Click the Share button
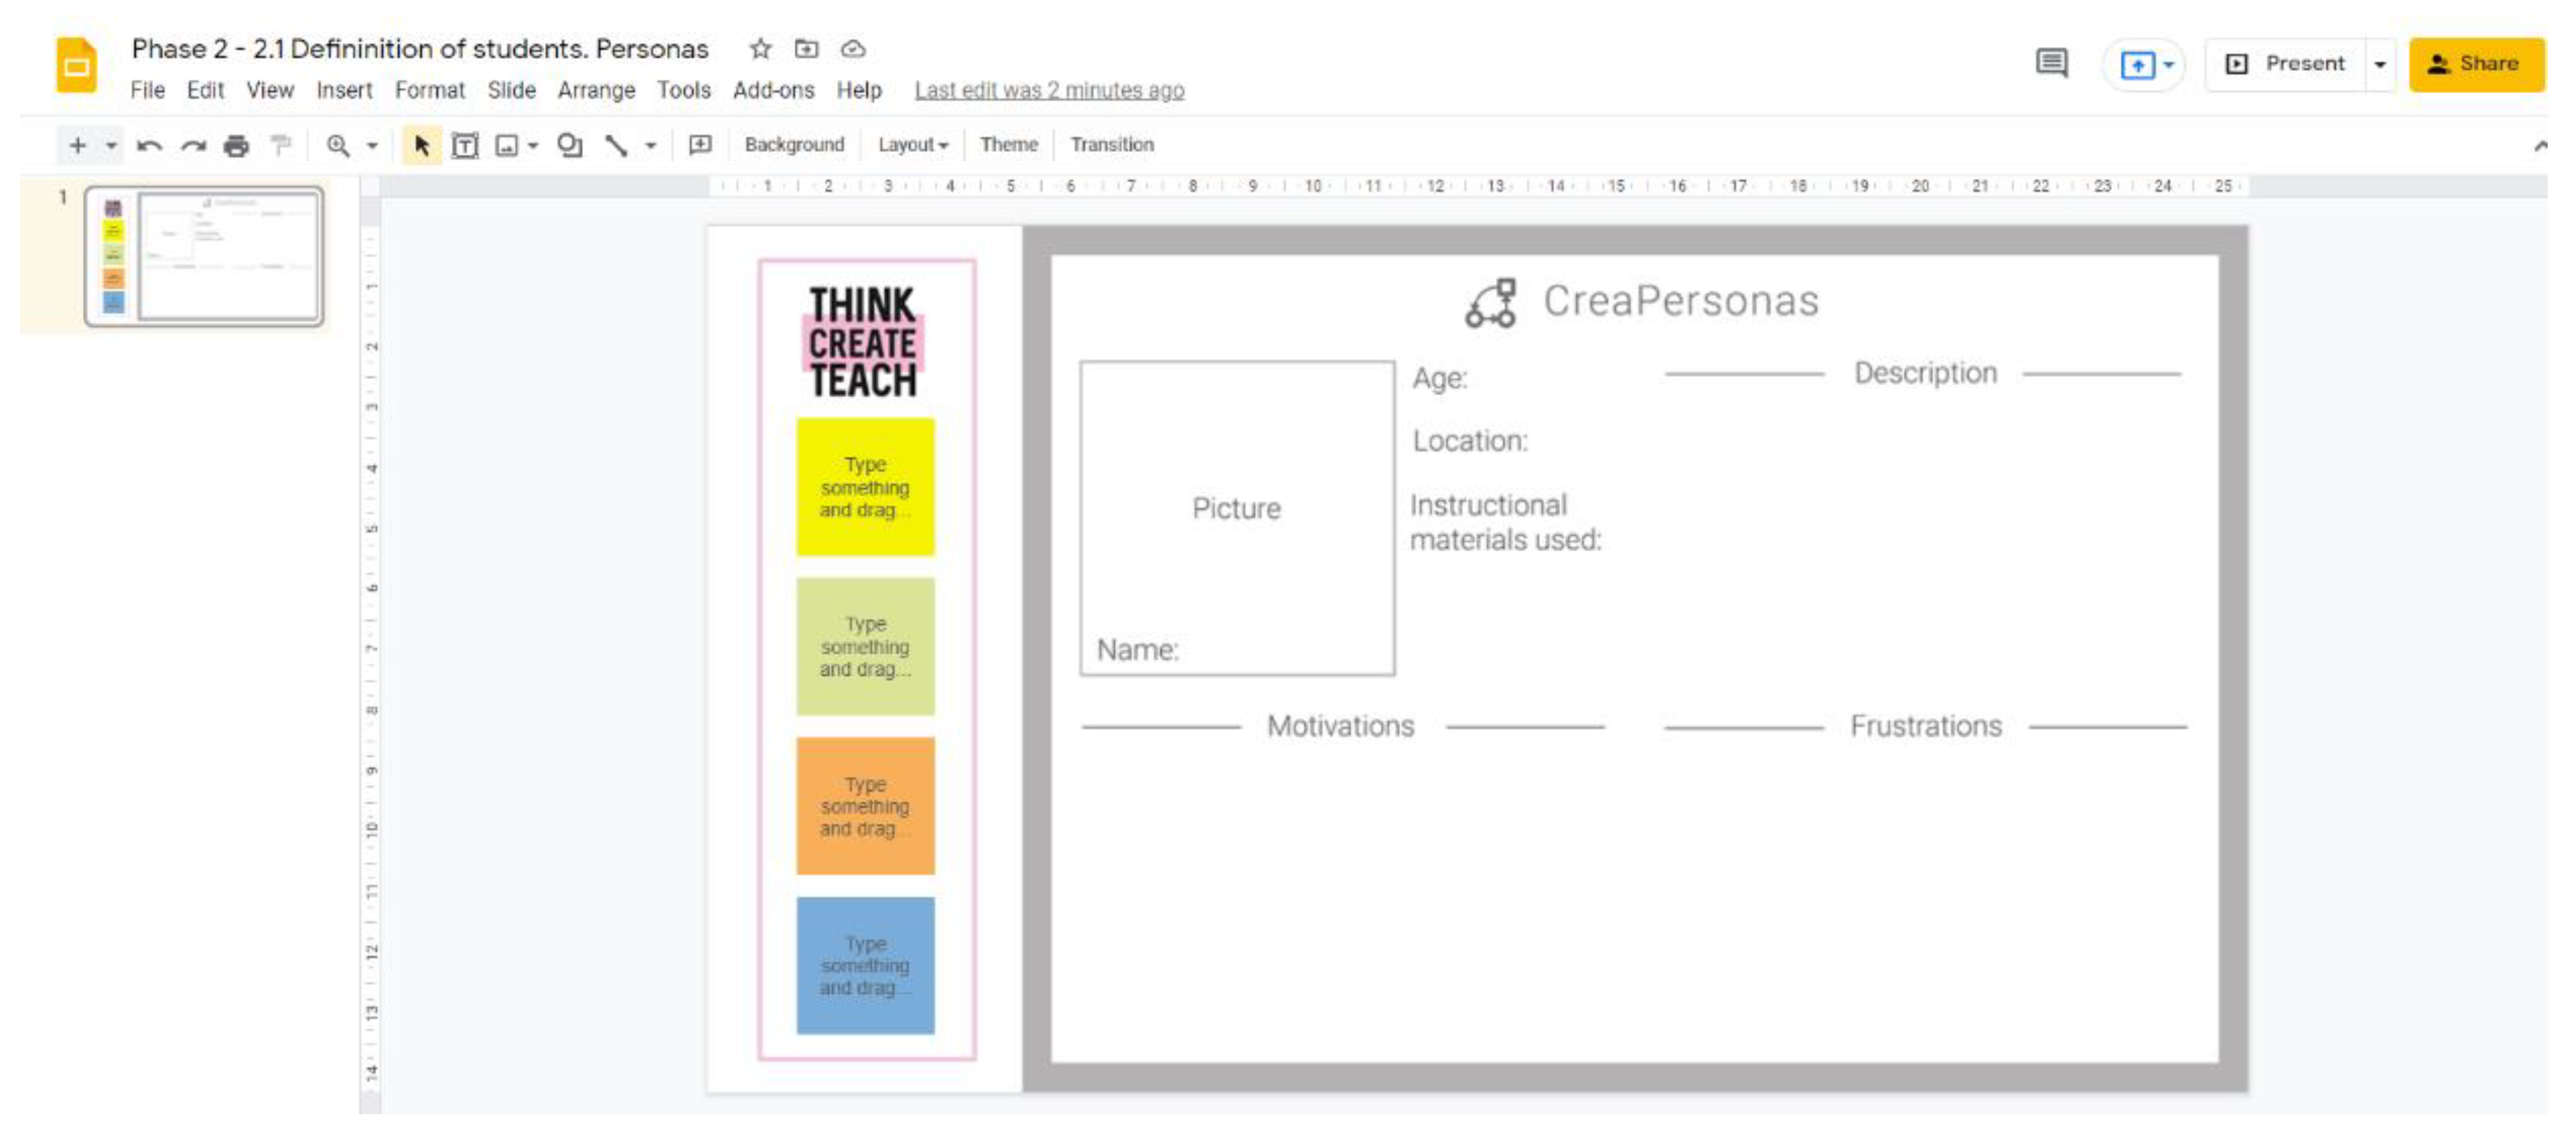Viewport: 2576px width, 1135px height. tap(2475, 65)
